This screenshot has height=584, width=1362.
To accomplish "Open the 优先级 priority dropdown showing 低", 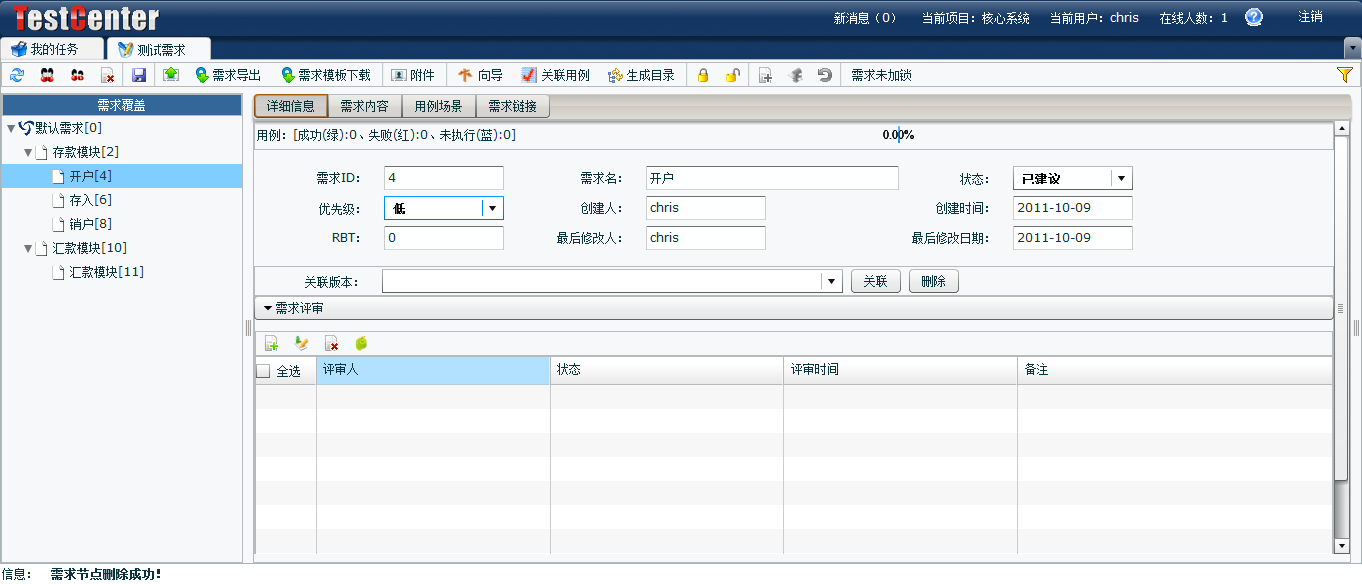I will click(494, 208).
